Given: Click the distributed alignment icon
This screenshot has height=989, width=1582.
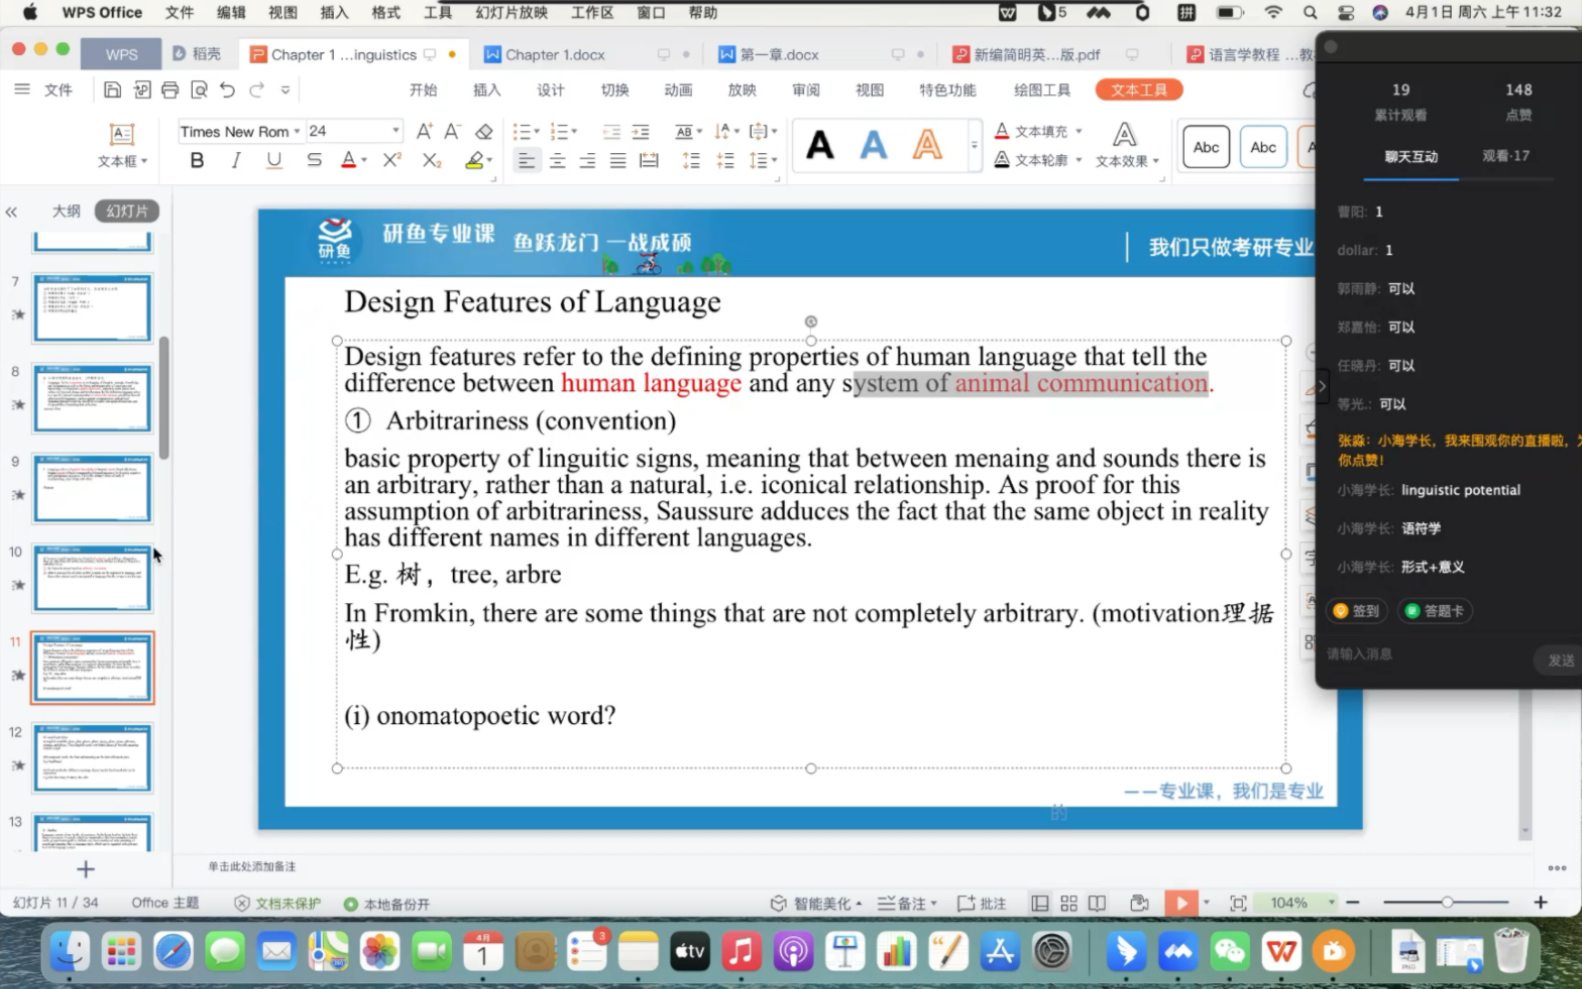Looking at the screenshot, I should click(649, 160).
